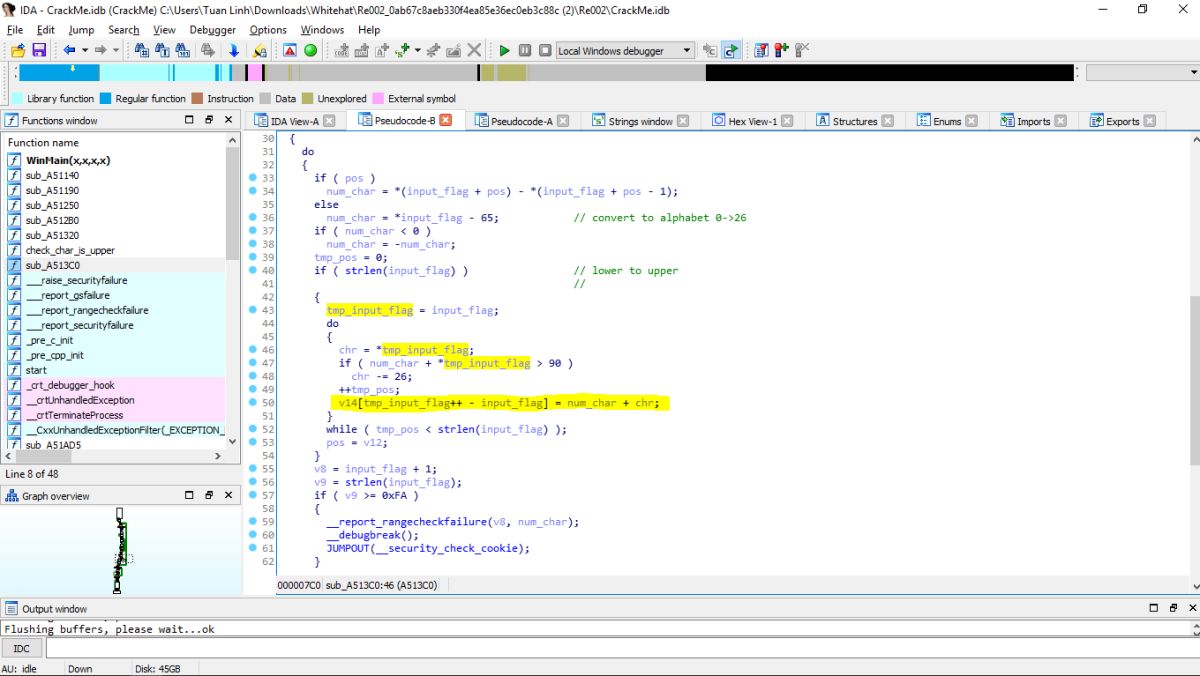This screenshot has width=1200, height=676.
Task: Select __crt_debugger_hook function
Action: point(70,385)
